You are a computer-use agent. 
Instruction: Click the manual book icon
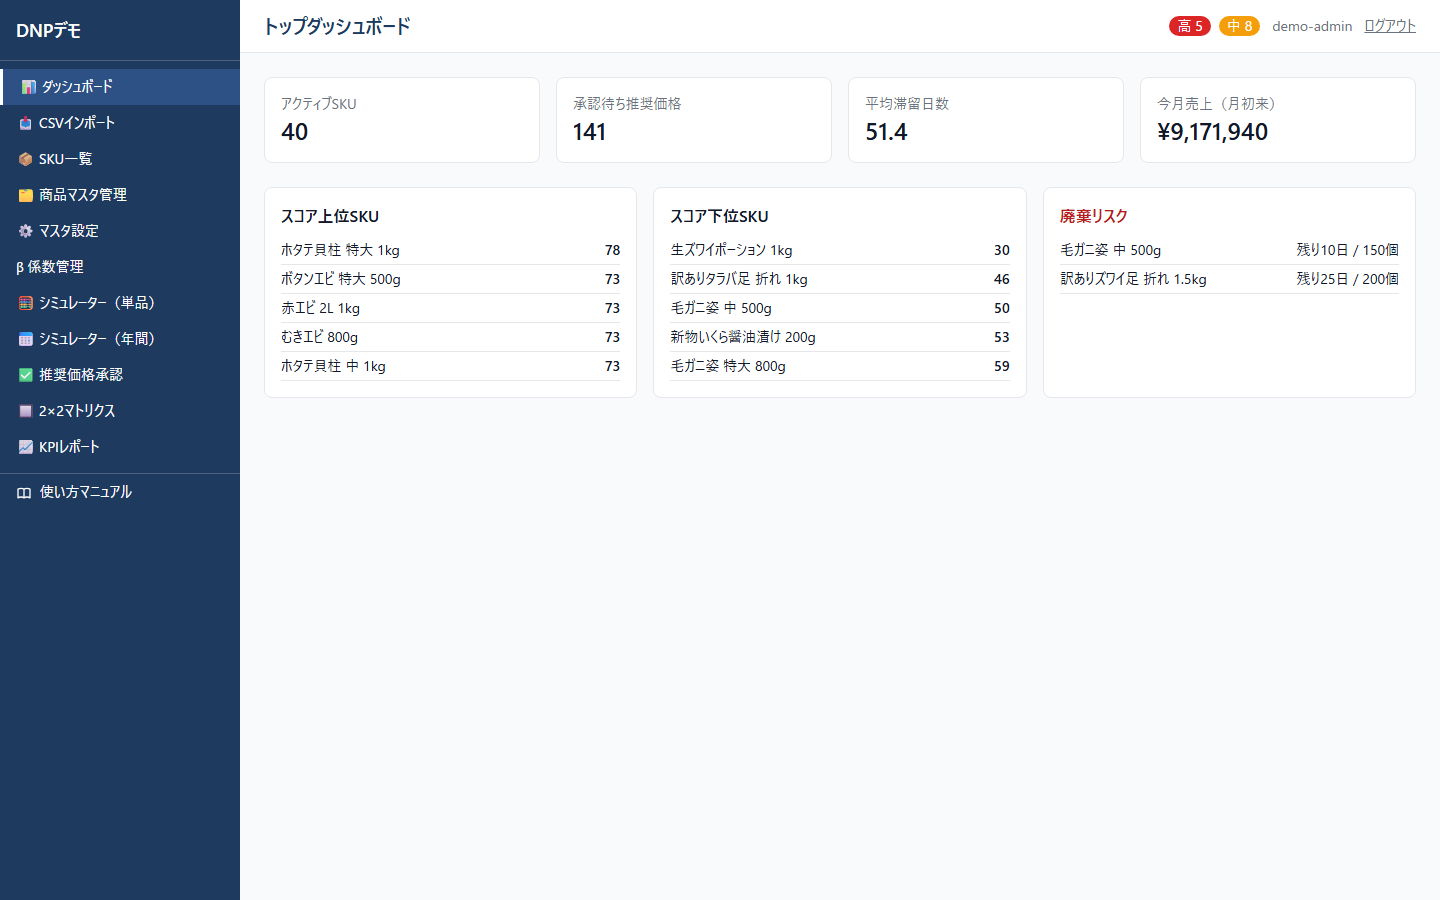(x=24, y=492)
